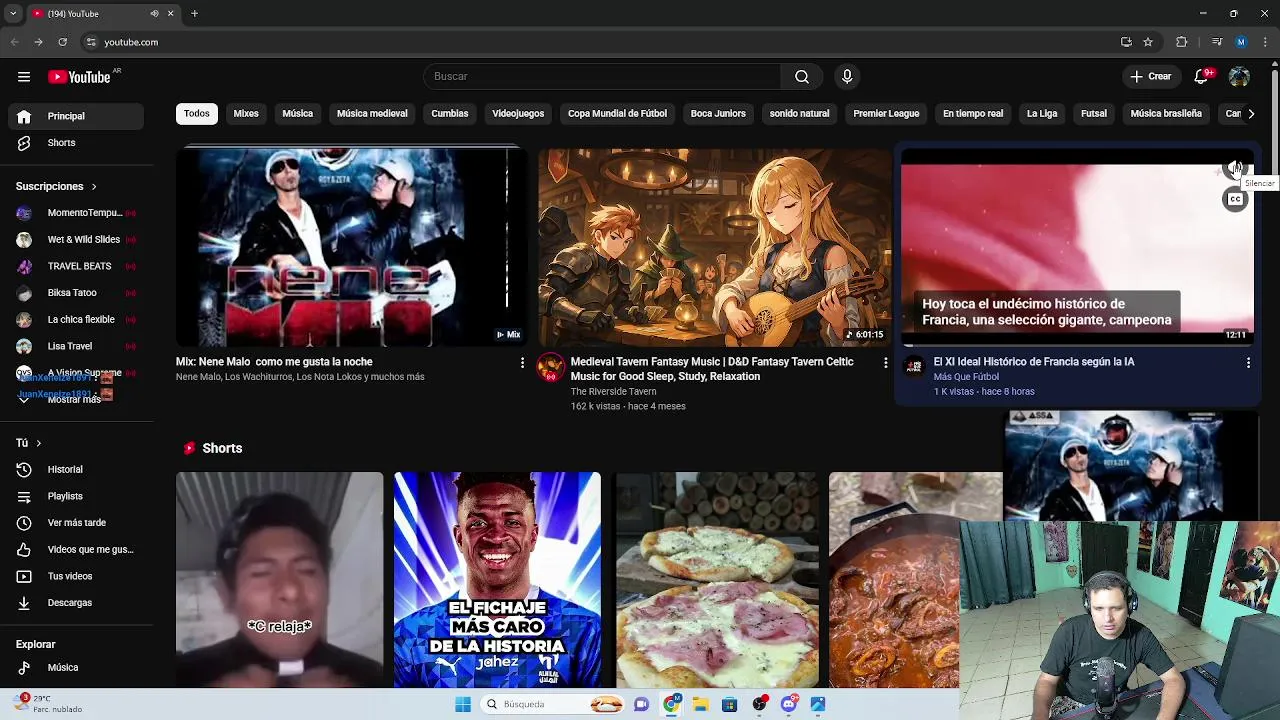The image size is (1280, 720).
Task: Select the Copa Mundial de Fútbol chip
Action: [617, 114]
